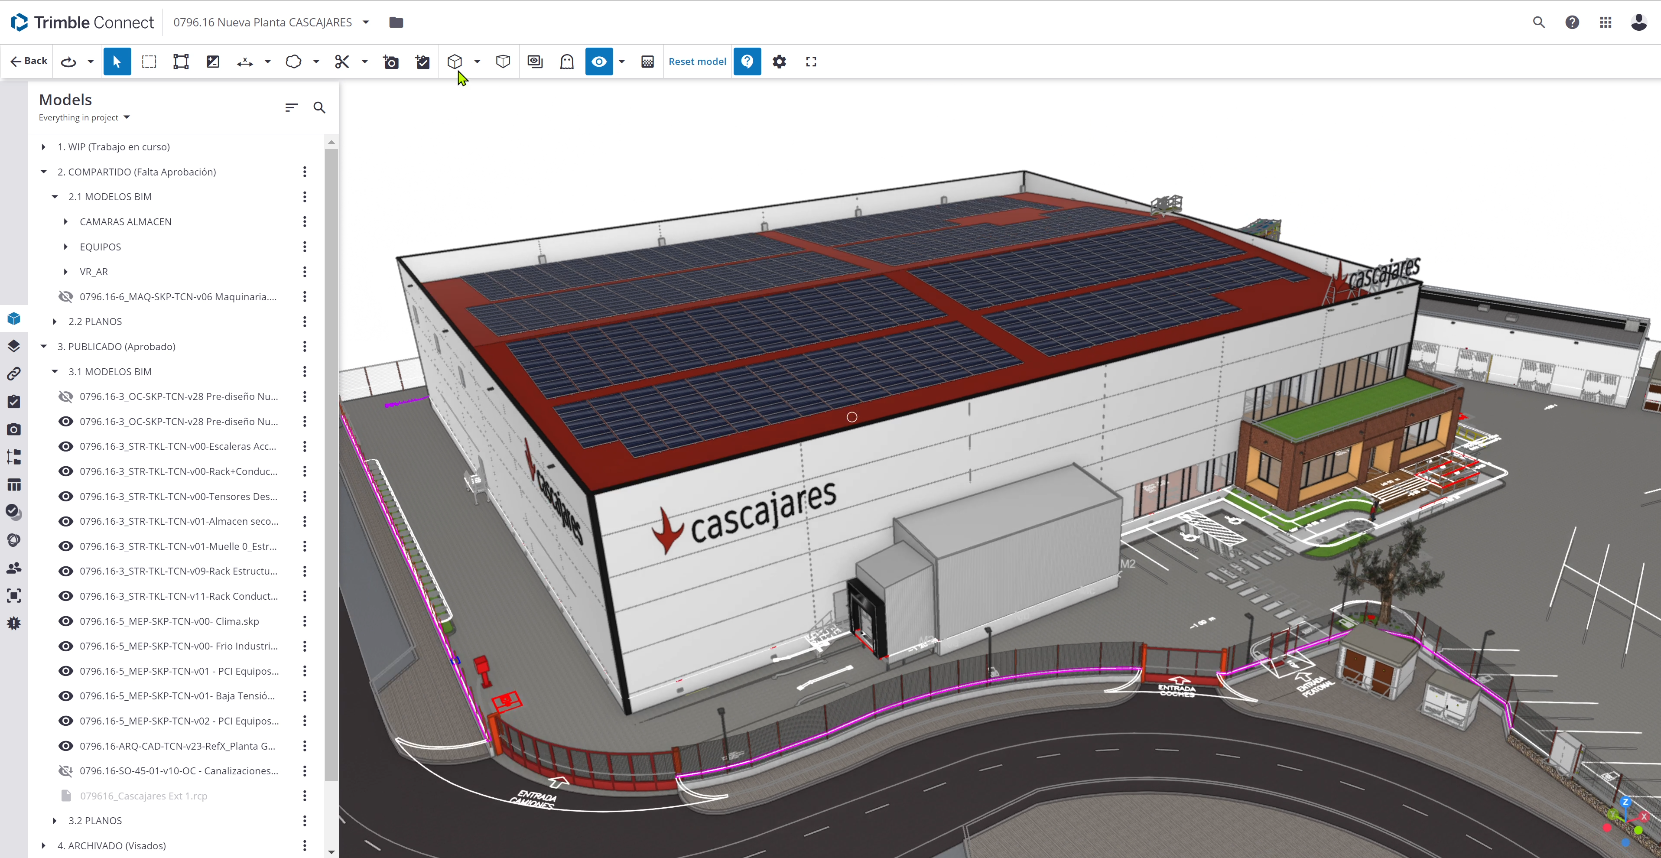Open viewer settings gear in toolbar
This screenshot has width=1661, height=858.
[779, 62]
